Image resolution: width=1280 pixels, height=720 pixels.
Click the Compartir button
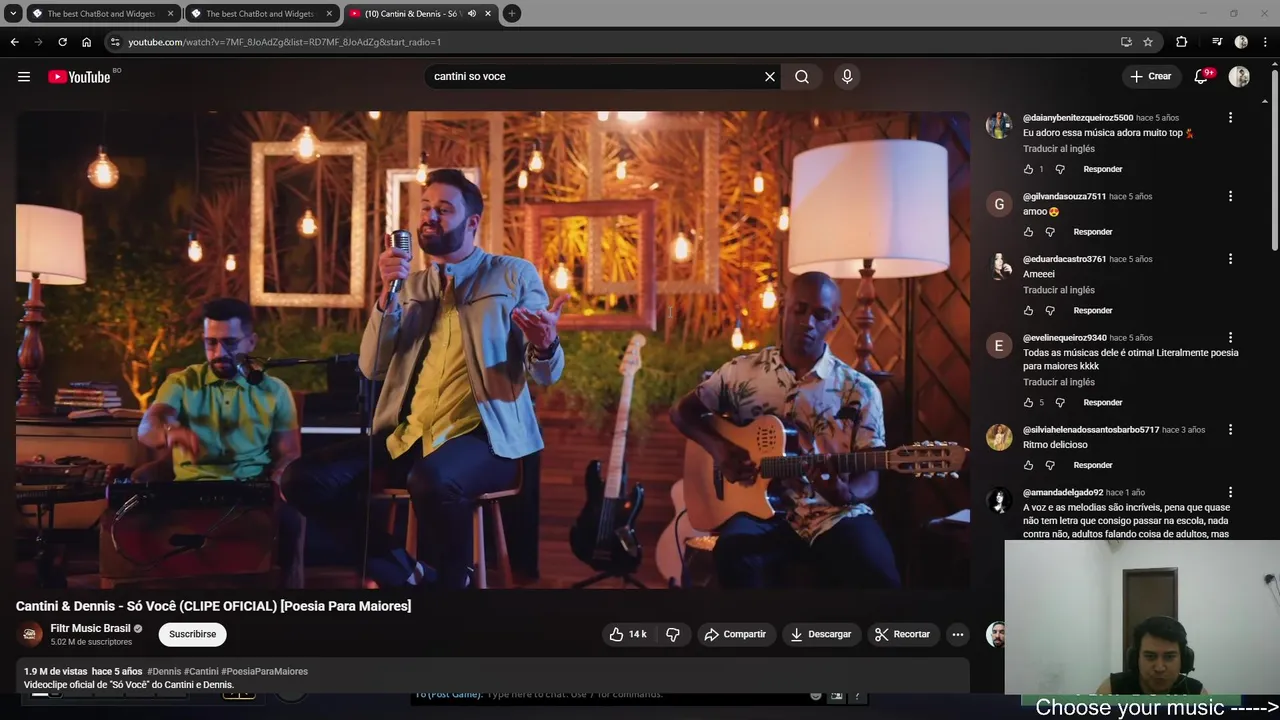coord(735,634)
